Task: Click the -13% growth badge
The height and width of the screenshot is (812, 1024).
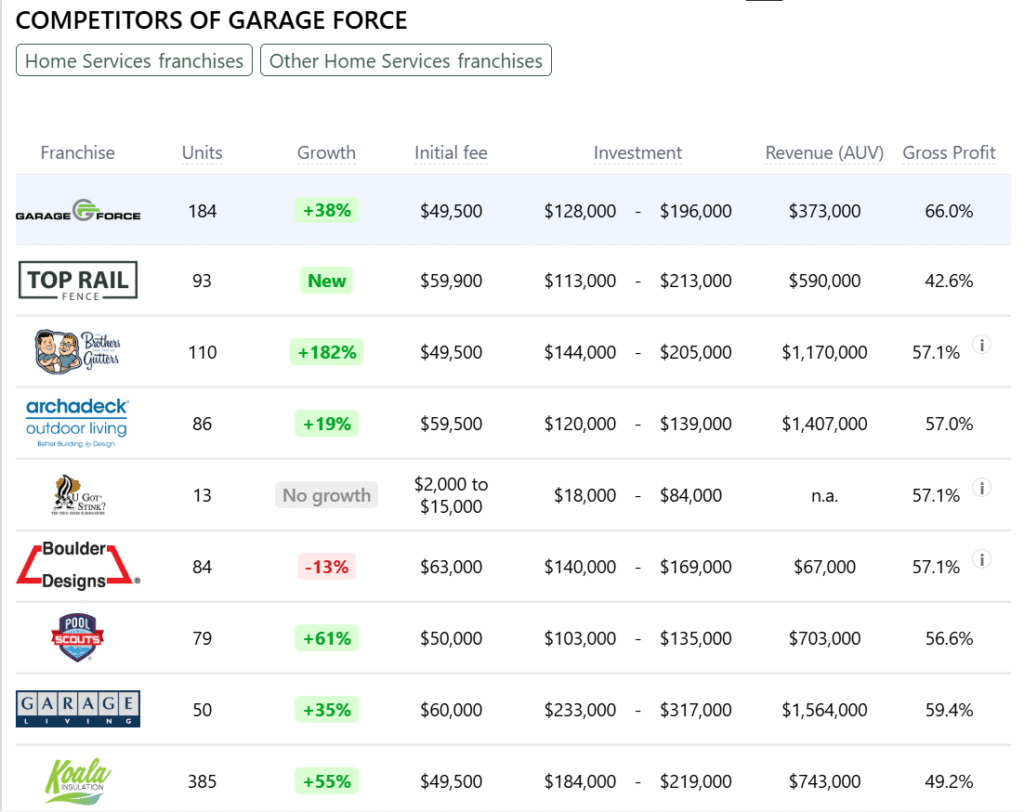Action: [x=327, y=566]
